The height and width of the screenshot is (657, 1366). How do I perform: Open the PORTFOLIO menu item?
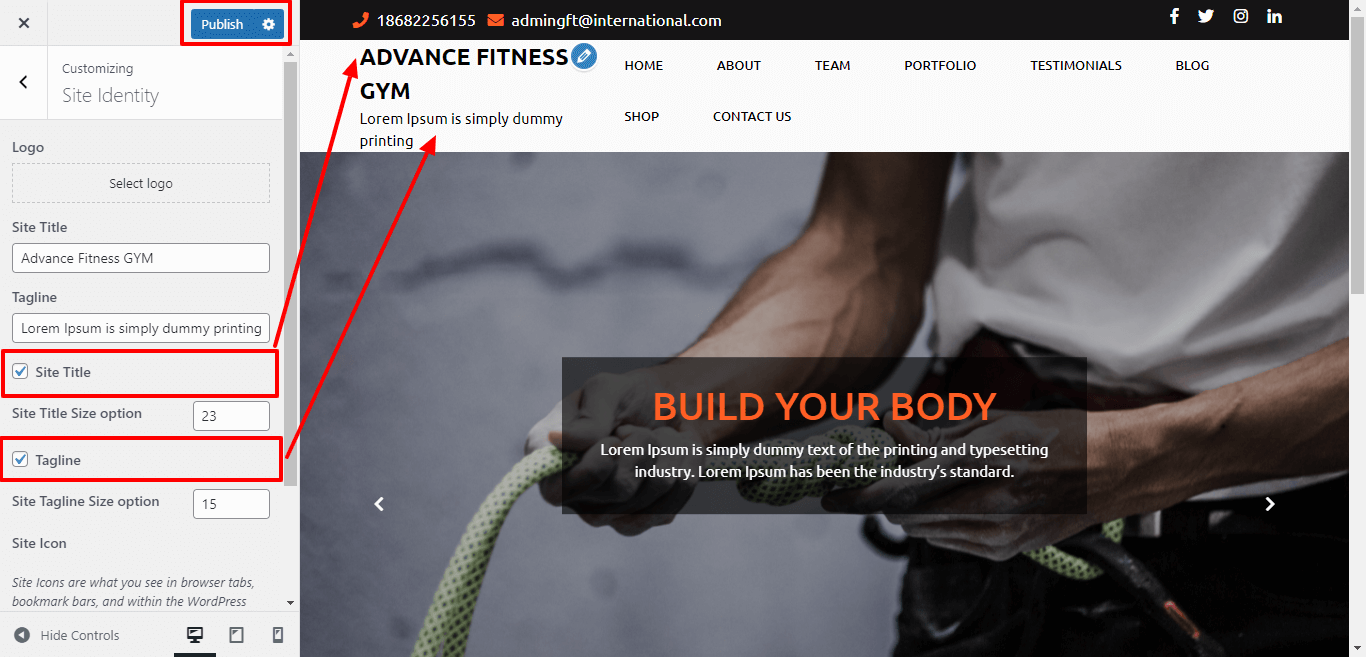[x=940, y=65]
